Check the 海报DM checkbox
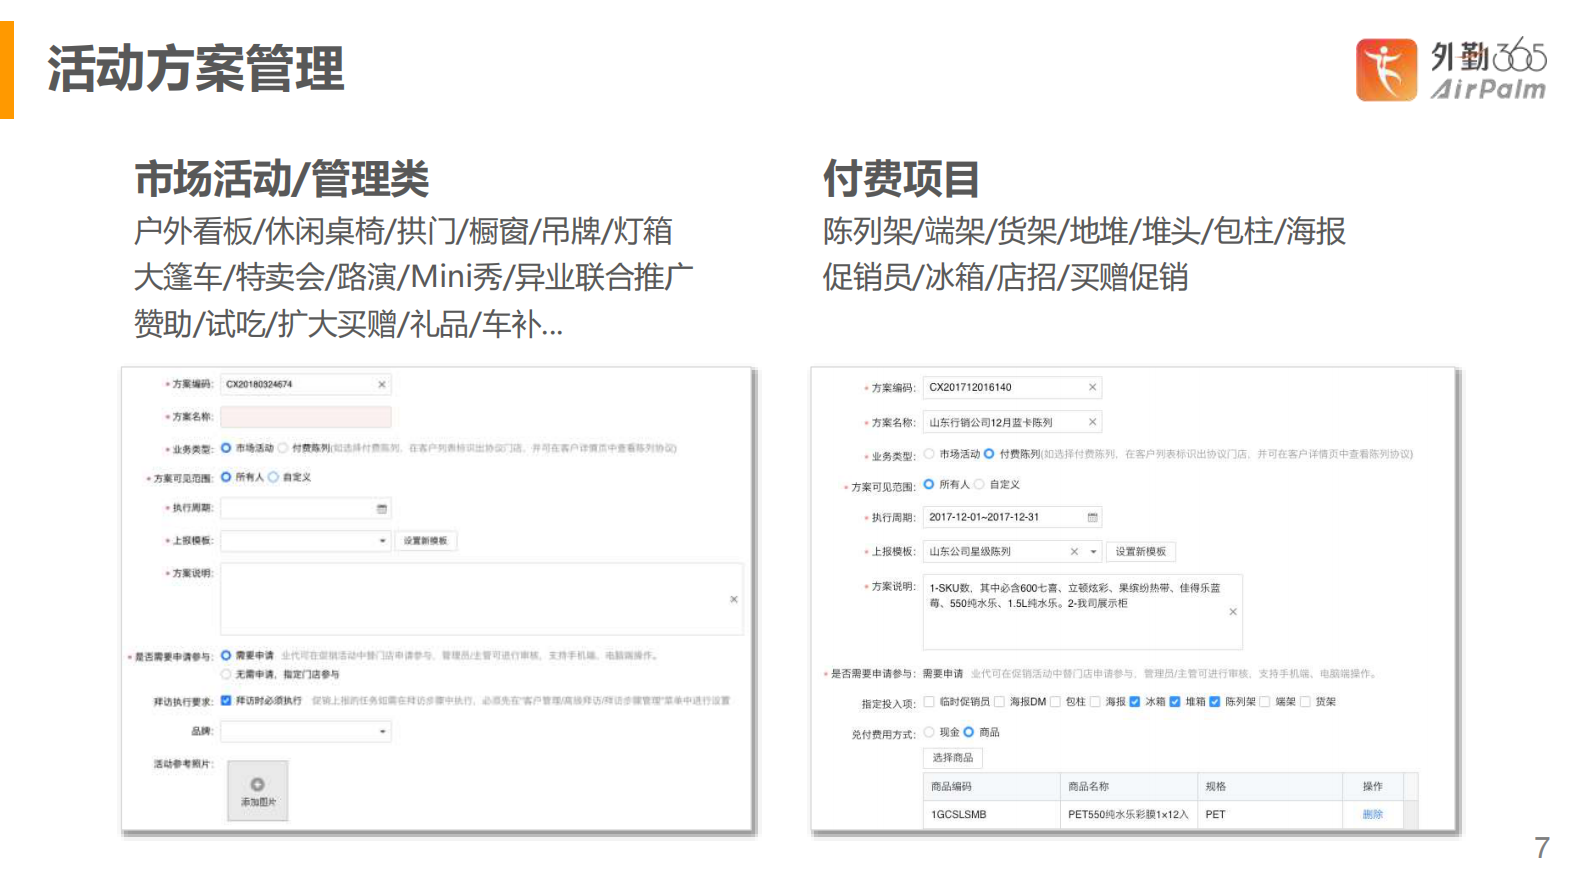The width and height of the screenshot is (1587, 892). 999,702
